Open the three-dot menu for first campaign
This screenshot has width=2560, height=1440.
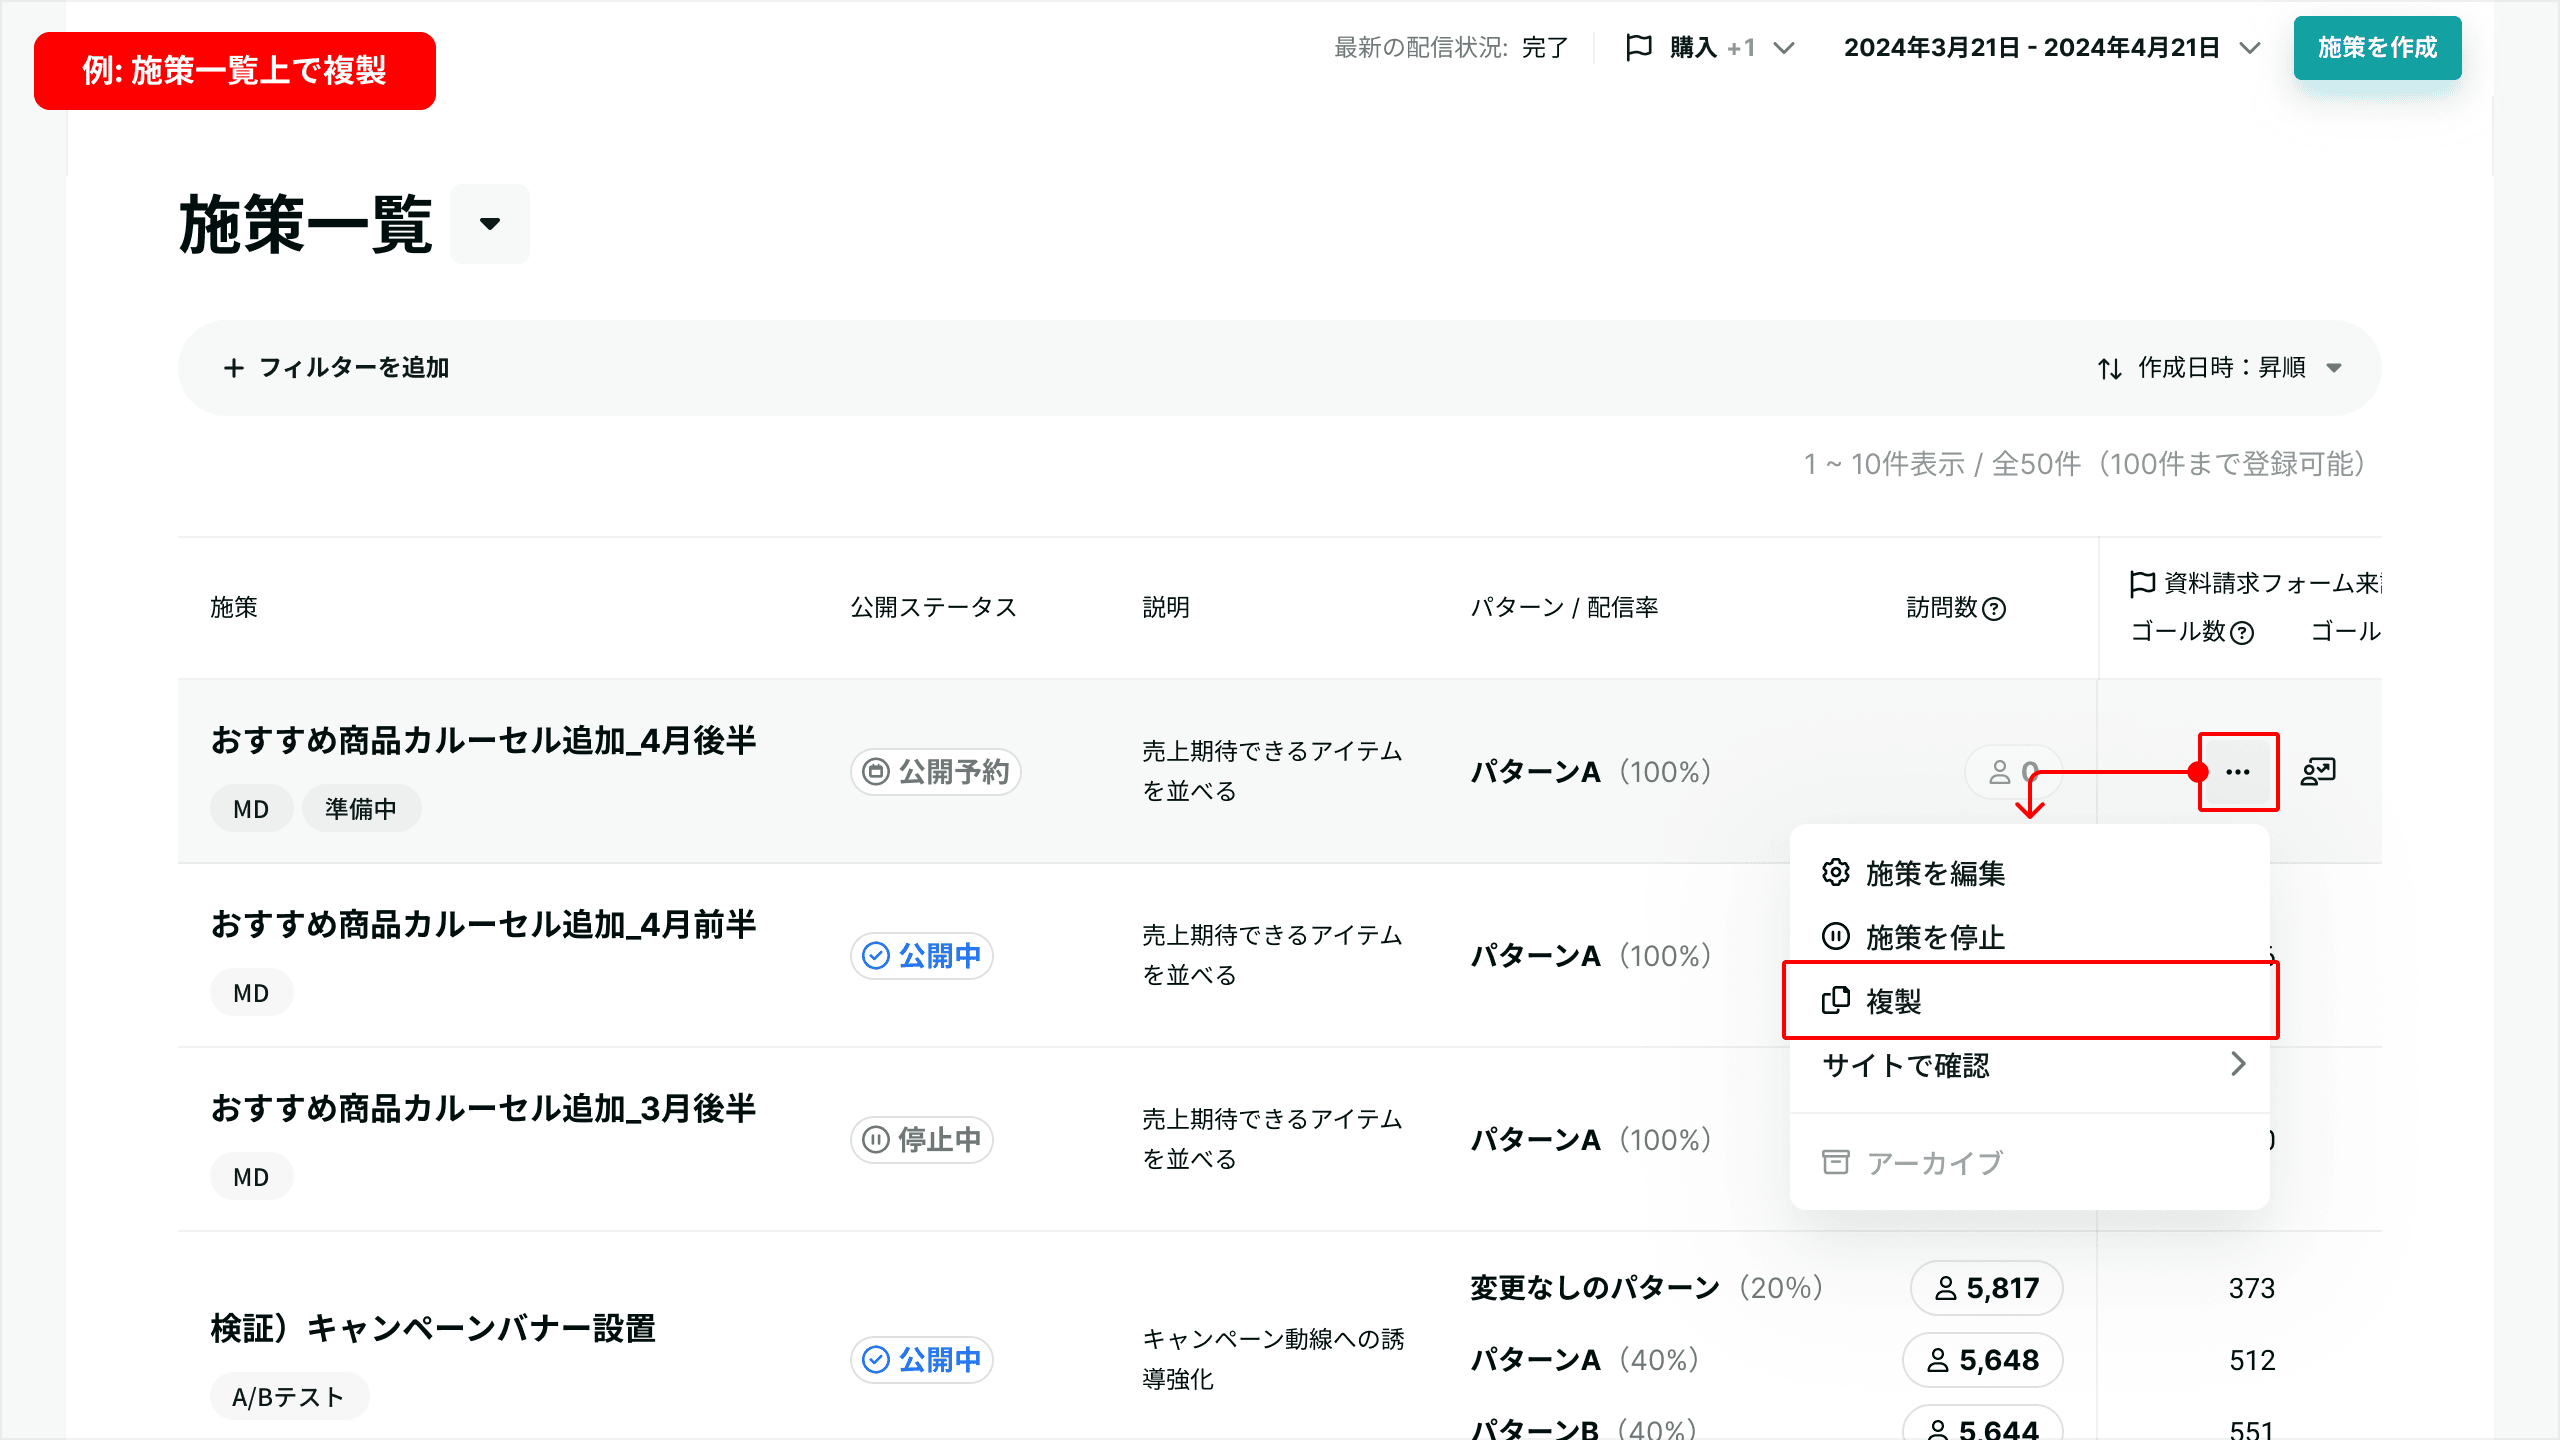point(2238,772)
